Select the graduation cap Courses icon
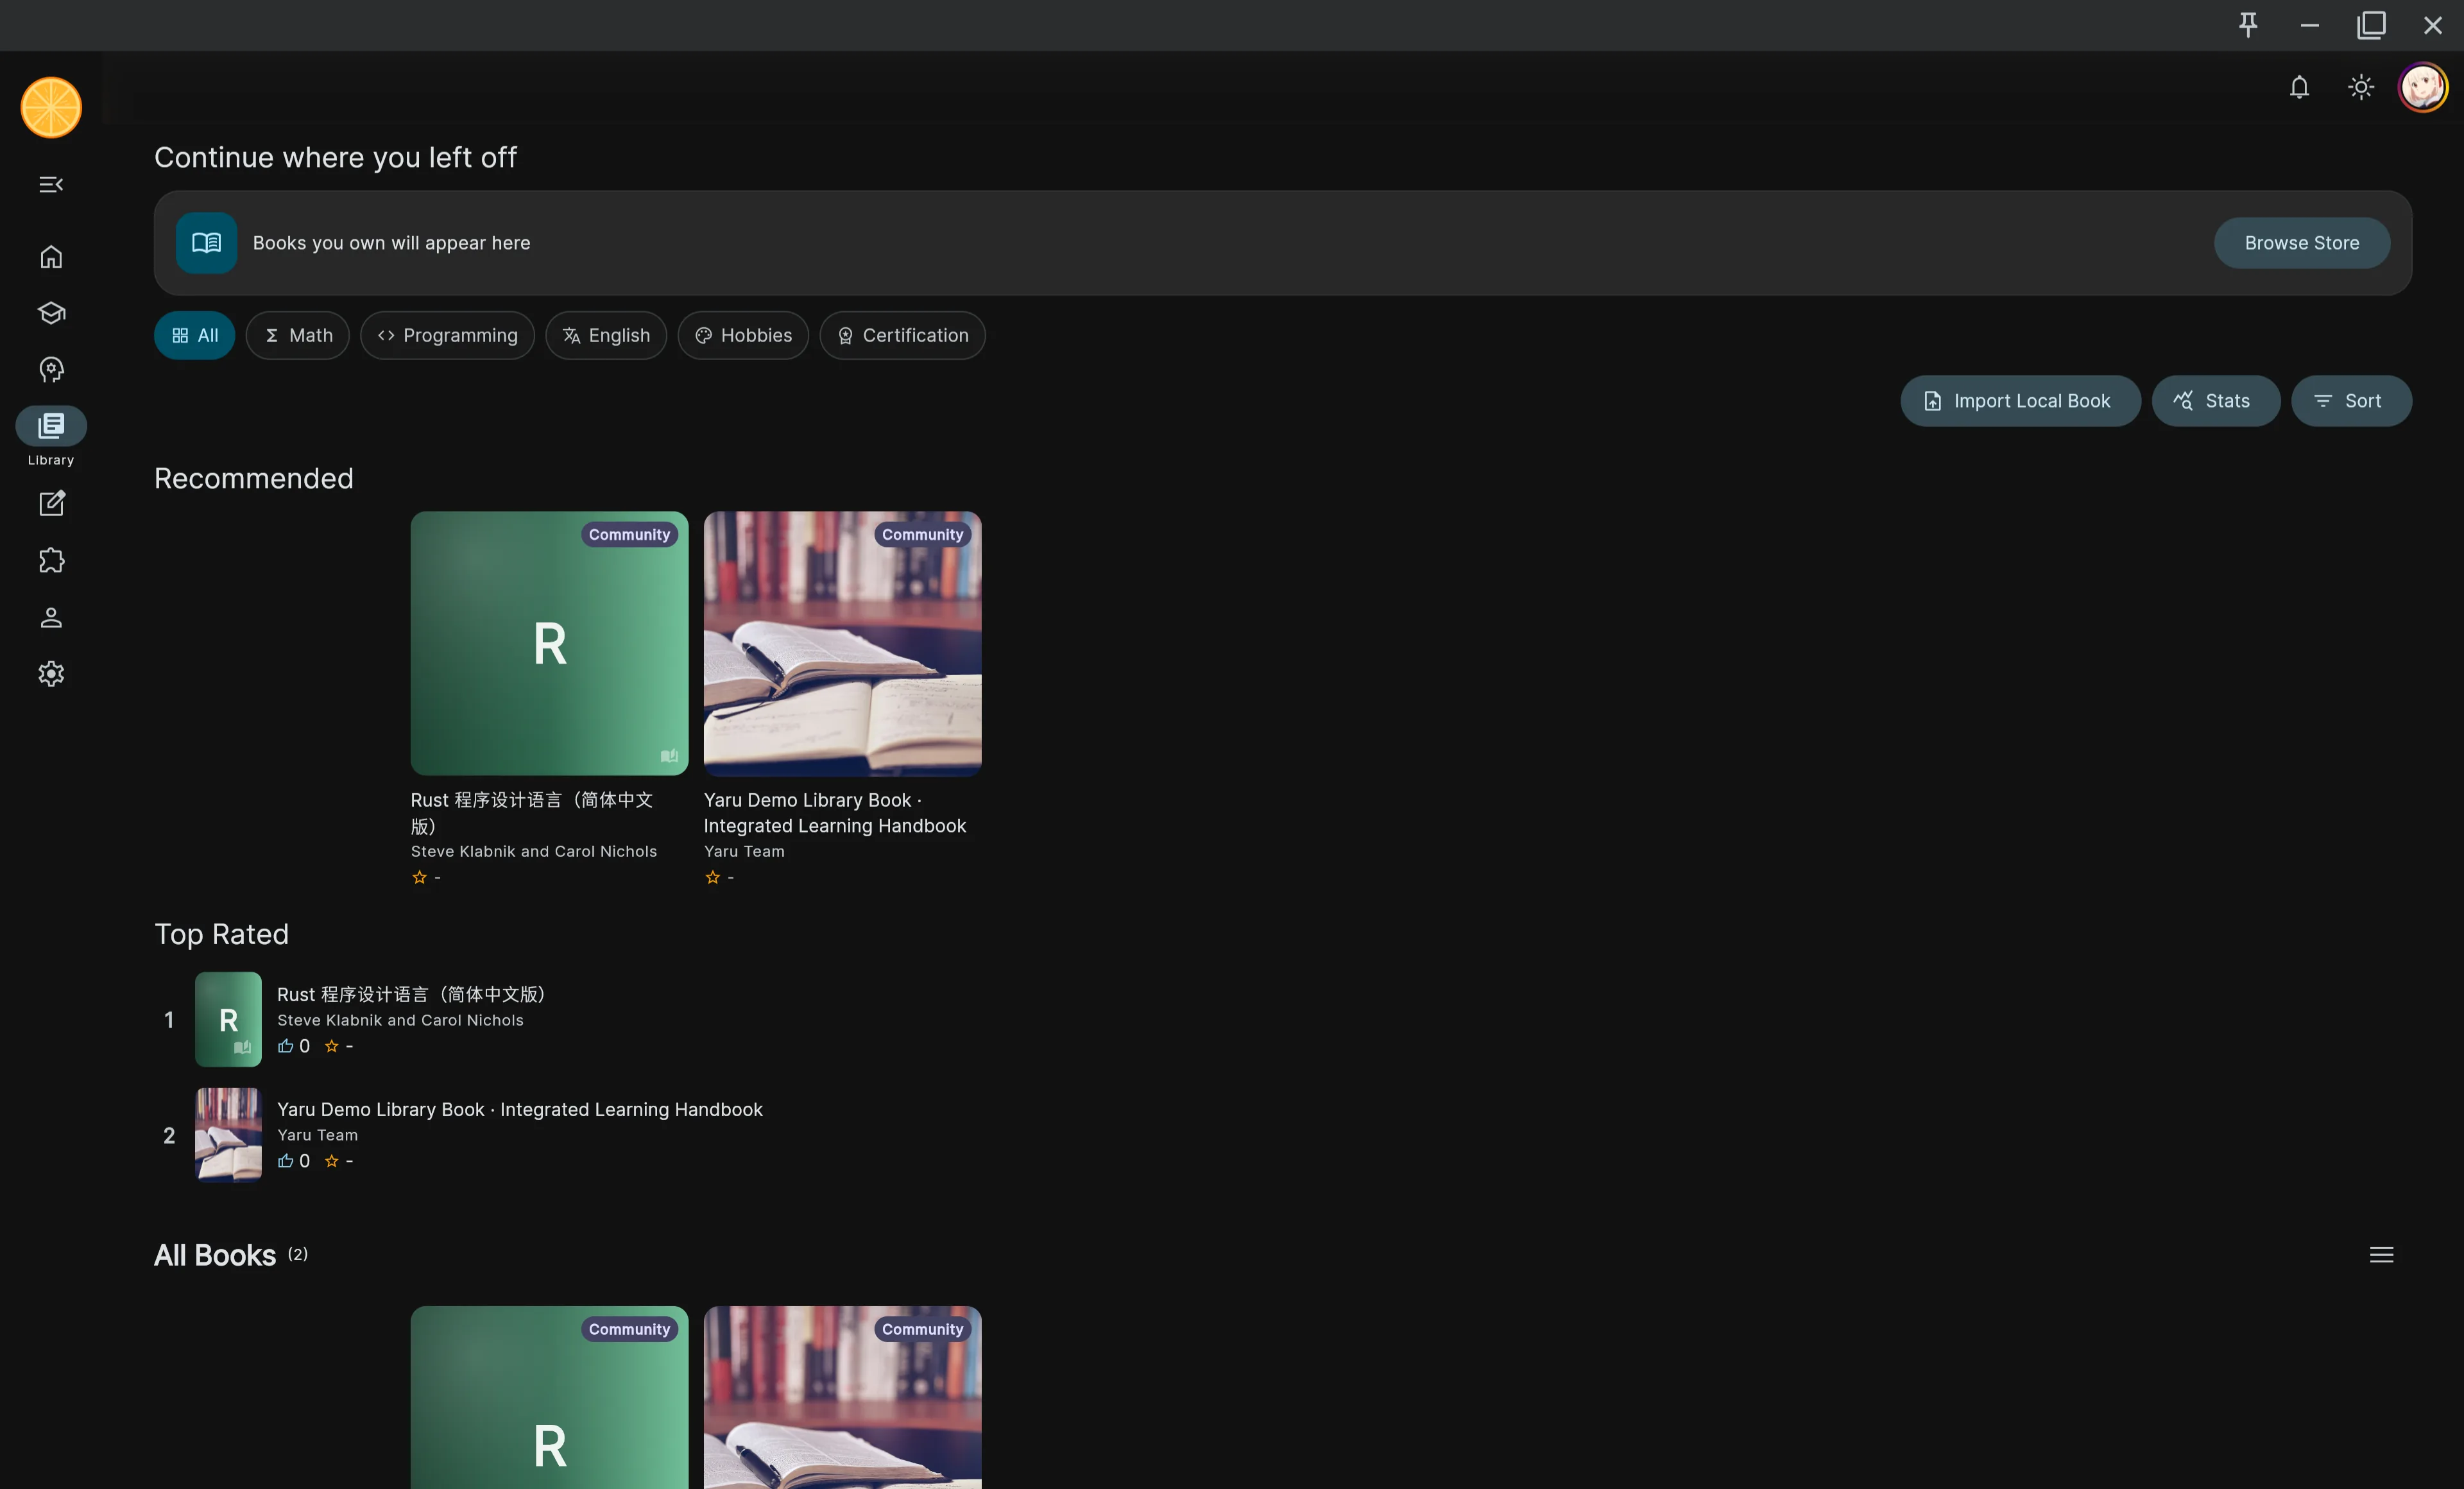 pos(50,313)
